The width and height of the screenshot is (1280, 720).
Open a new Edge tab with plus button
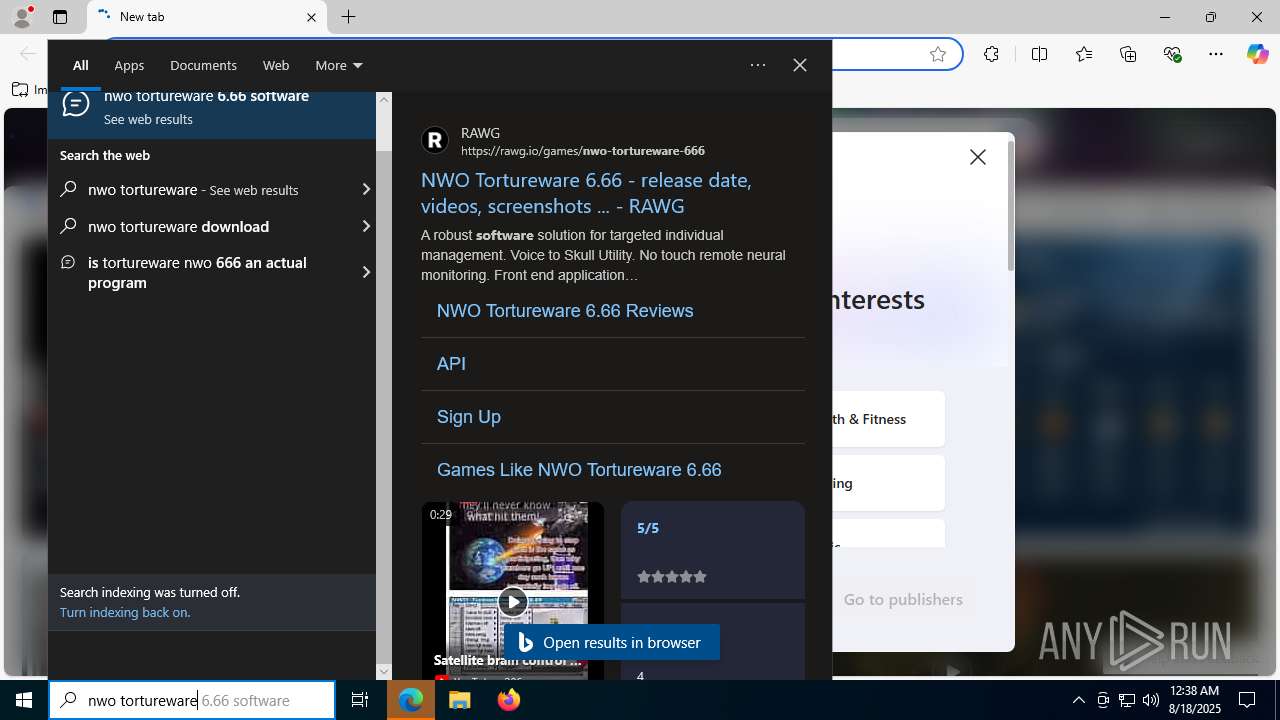point(348,17)
